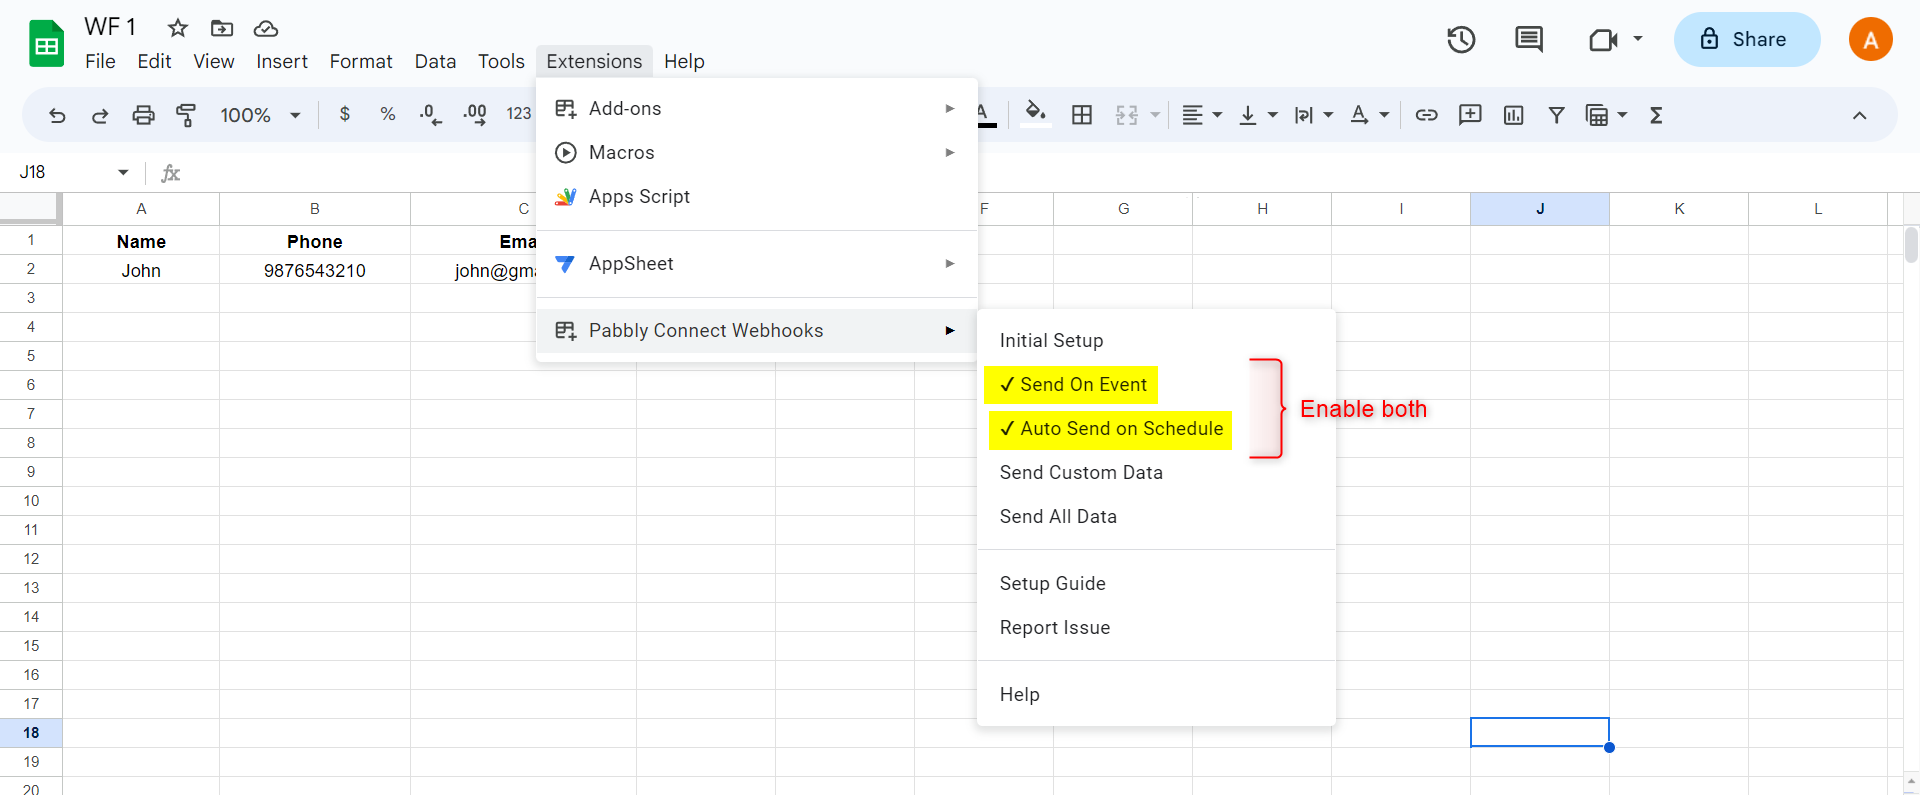Viewport: 1920px width, 795px height.
Task: Click the create filter funnel icon
Action: tap(1556, 115)
